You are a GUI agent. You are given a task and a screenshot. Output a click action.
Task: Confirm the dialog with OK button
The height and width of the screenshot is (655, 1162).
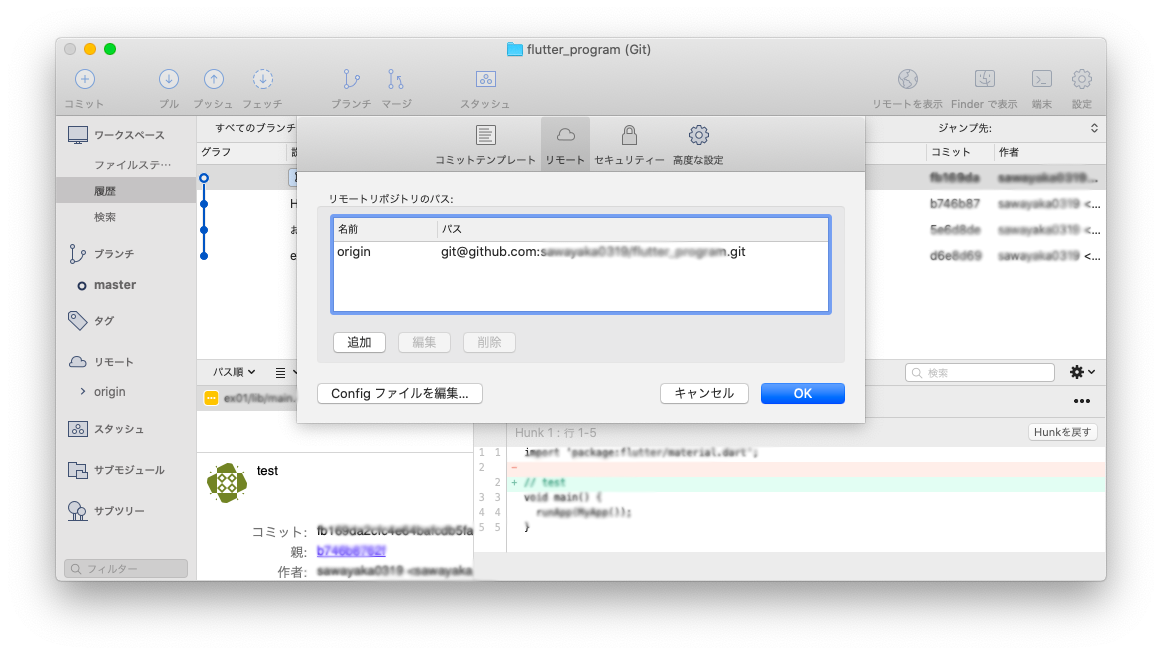803,393
